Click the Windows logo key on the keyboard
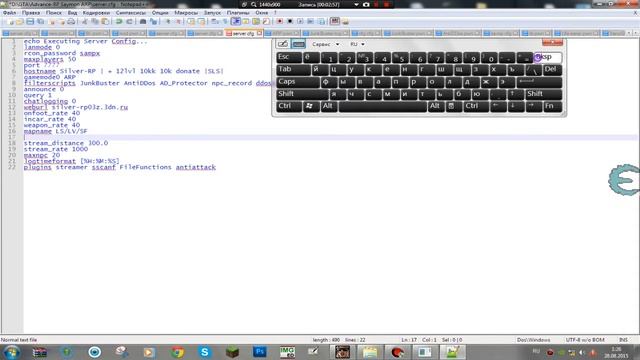 pyautogui.click(x=311, y=107)
